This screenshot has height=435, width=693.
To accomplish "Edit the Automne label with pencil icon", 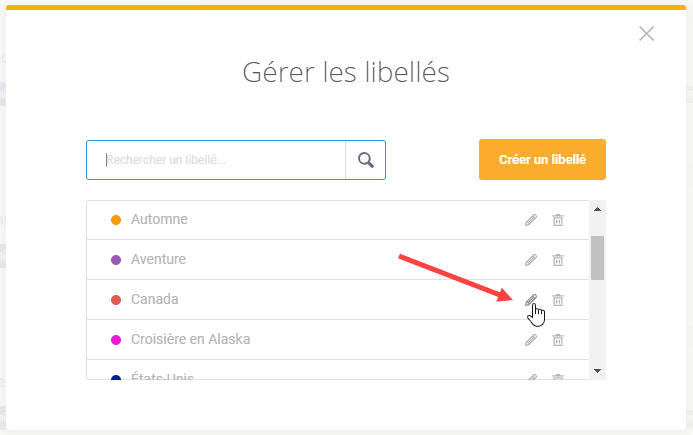I will (531, 220).
